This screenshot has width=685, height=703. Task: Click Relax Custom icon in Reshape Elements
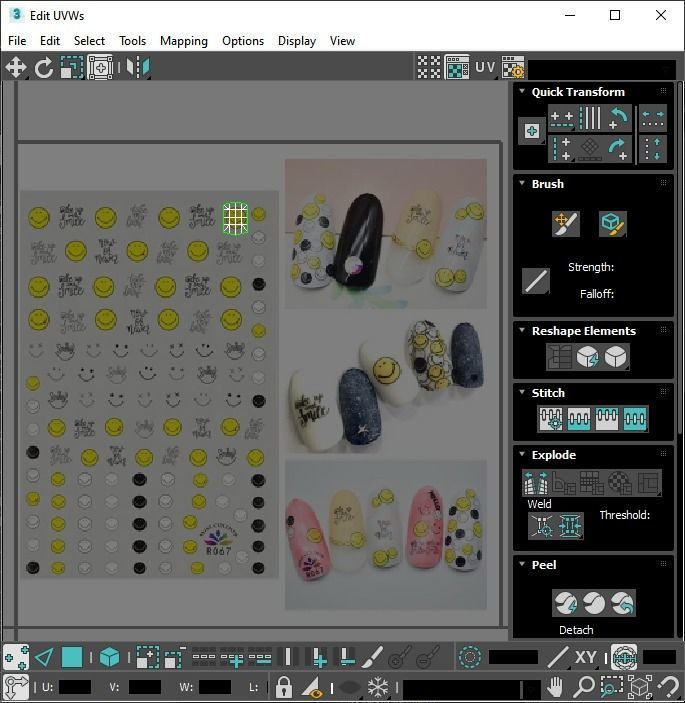pyautogui.click(x=616, y=357)
